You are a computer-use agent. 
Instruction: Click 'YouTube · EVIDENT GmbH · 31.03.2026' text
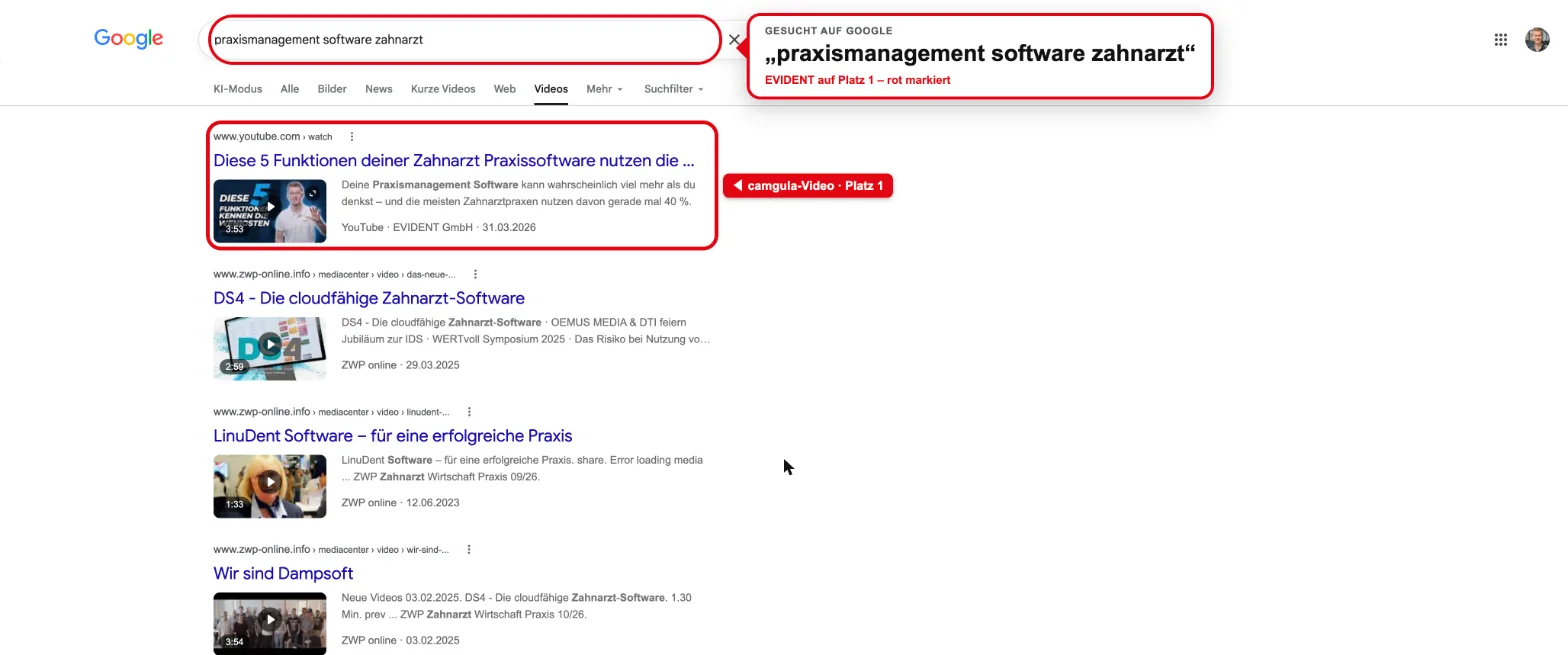pos(438,227)
